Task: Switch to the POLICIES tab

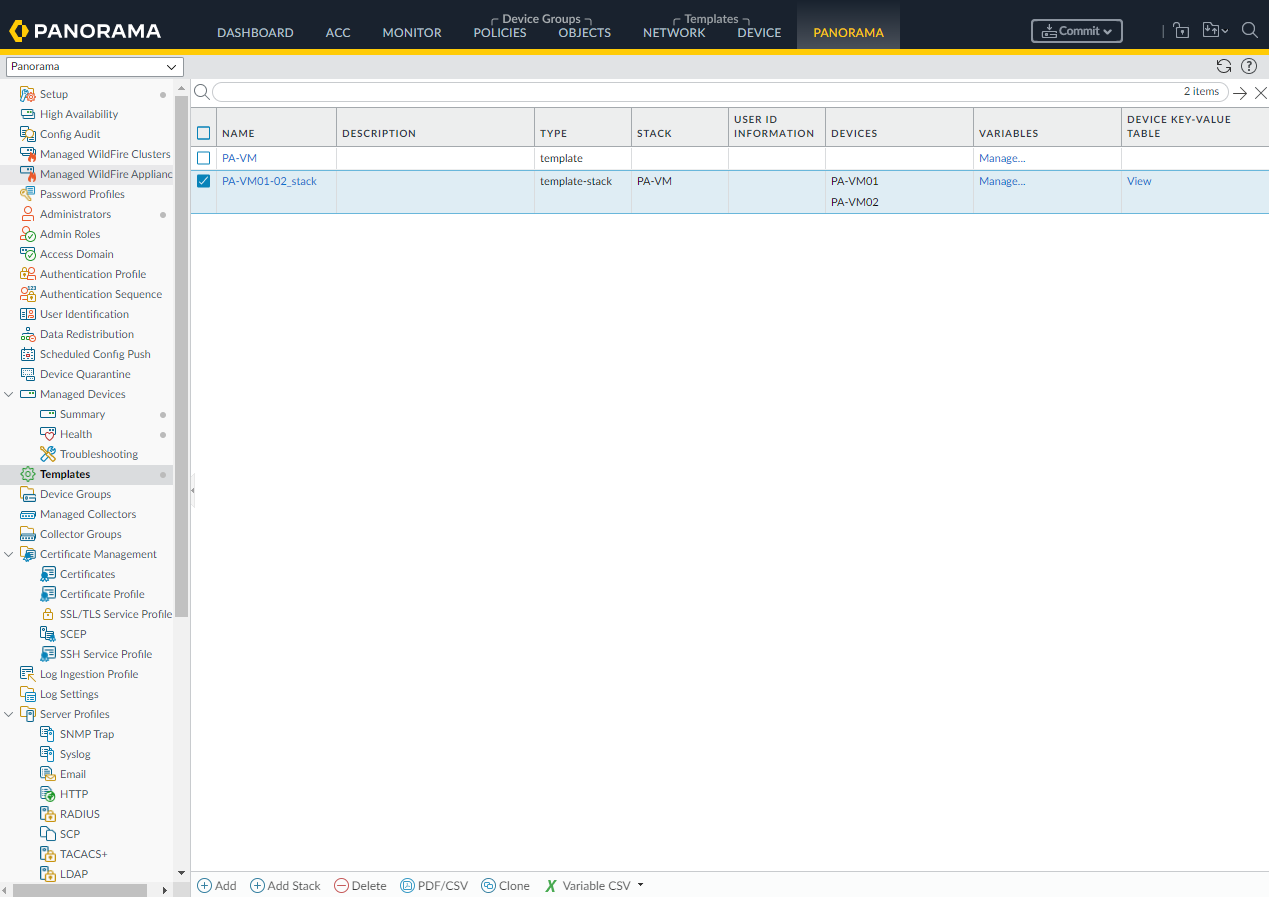Action: tap(500, 33)
